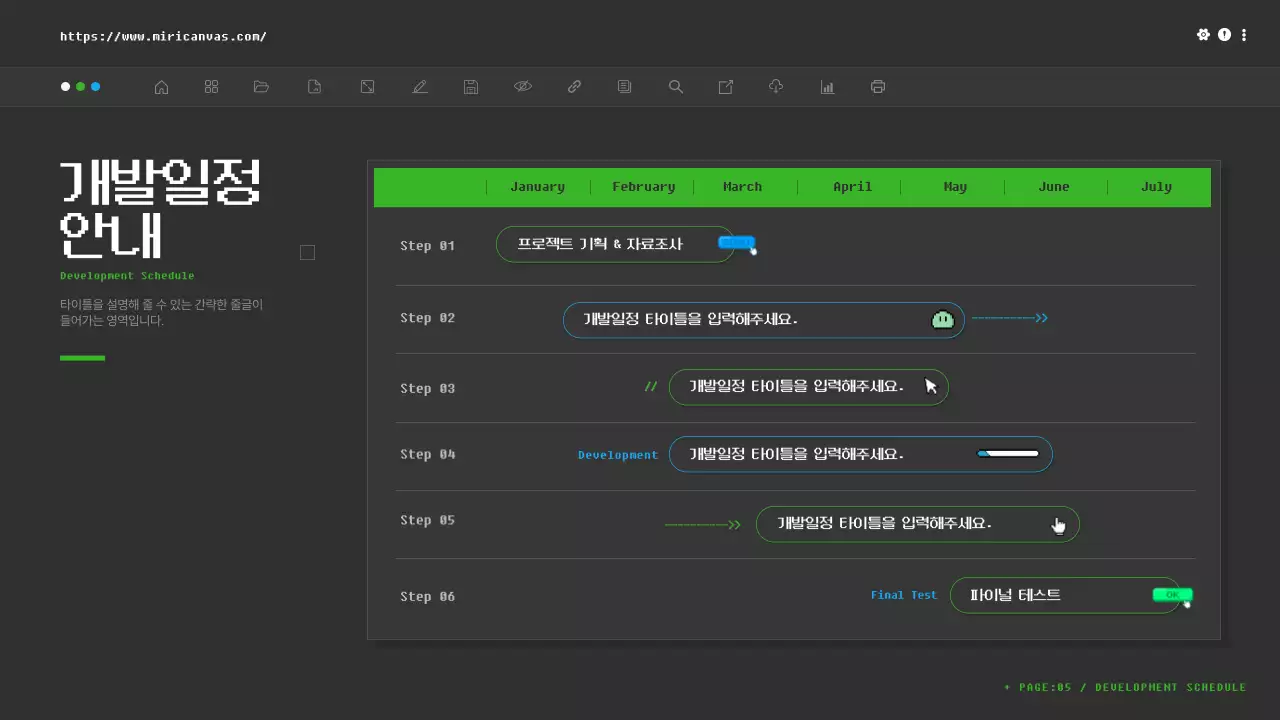Viewport: 1280px width, 720px height.
Task: Select the March column header
Action: tap(742, 187)
